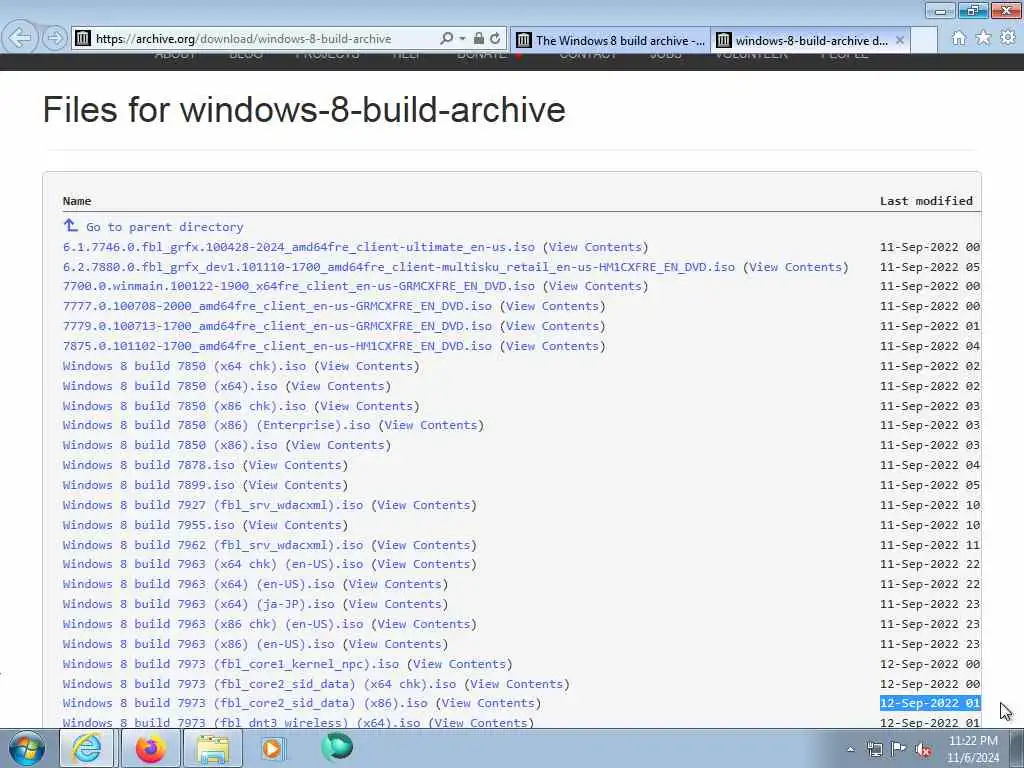Image resolution: width=1024 pixels, height=768 pixels.
Task: Click the browser Forward arrow
Action: click(x=55, y=38)
